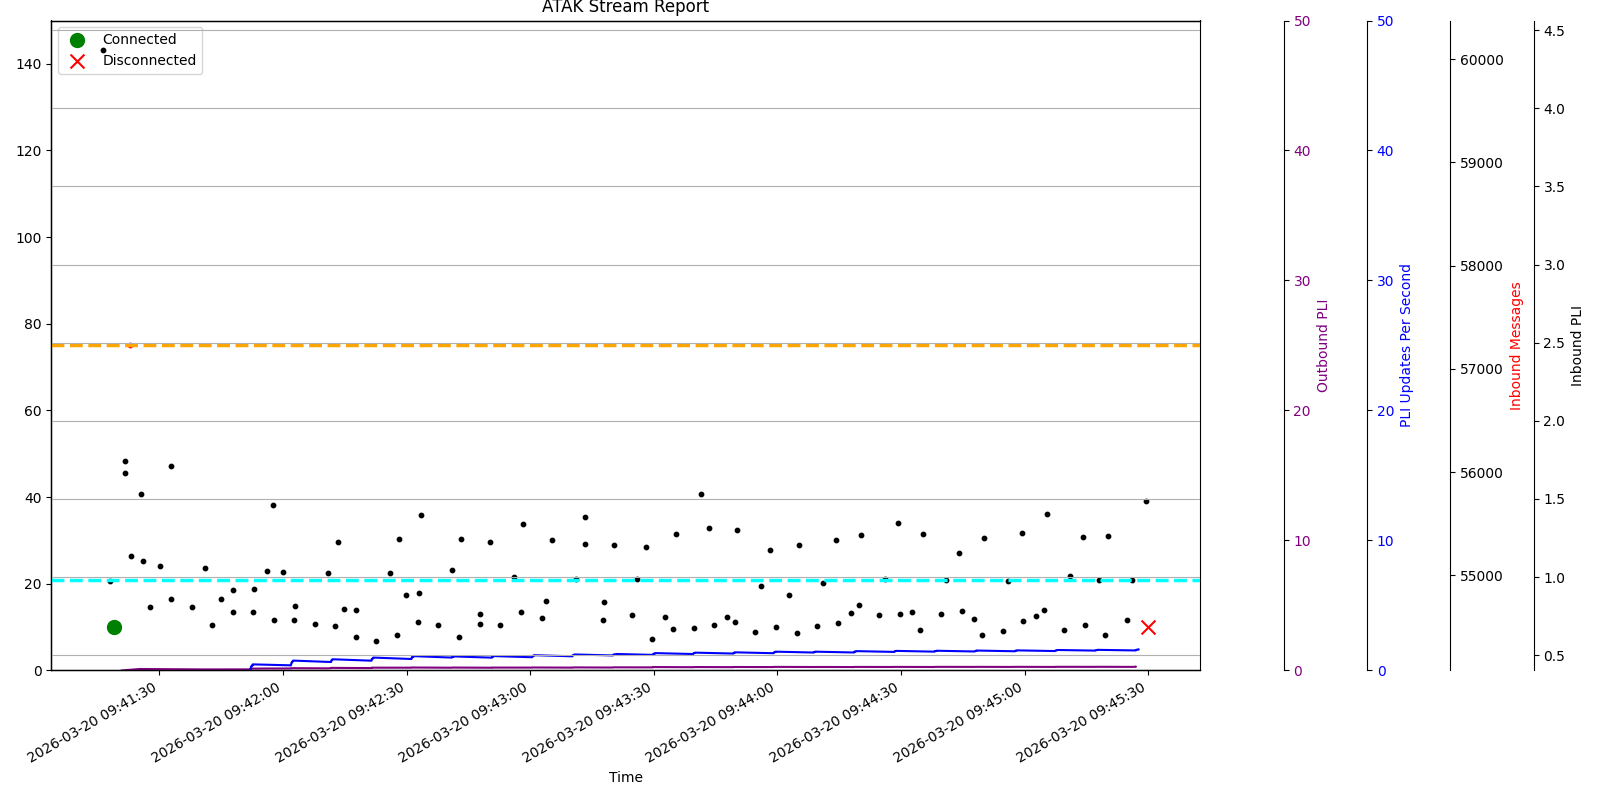Screen dimensions: 1600x800
Task: Click the large green connected dot on the plot
Action: (114, 627)
